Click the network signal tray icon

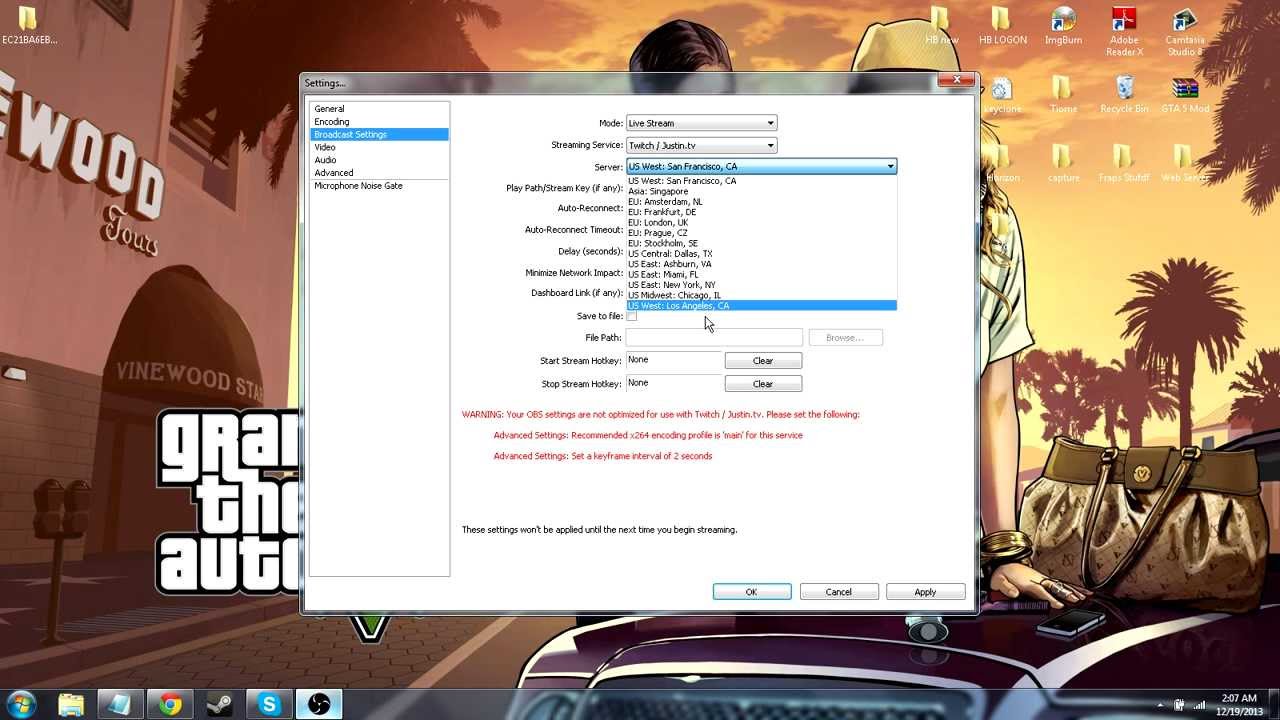pos(1199,705)
